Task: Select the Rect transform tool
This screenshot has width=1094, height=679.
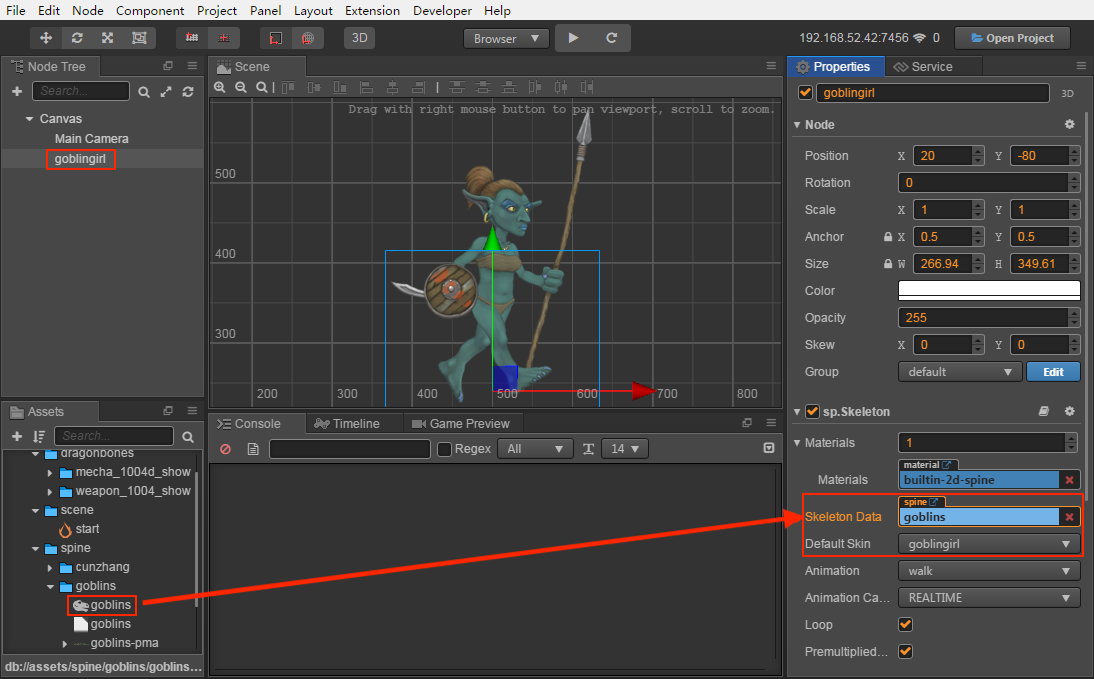Action: point(139,38)
